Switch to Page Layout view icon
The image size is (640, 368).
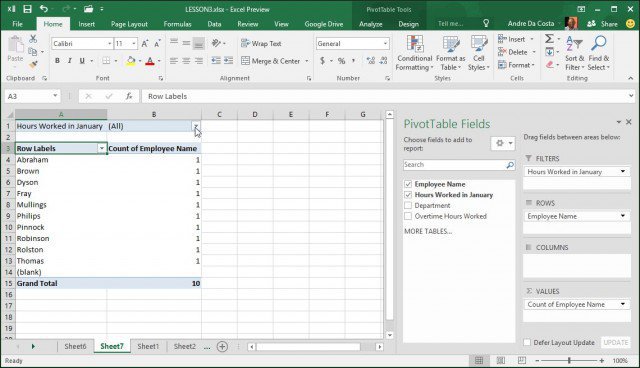500,360
